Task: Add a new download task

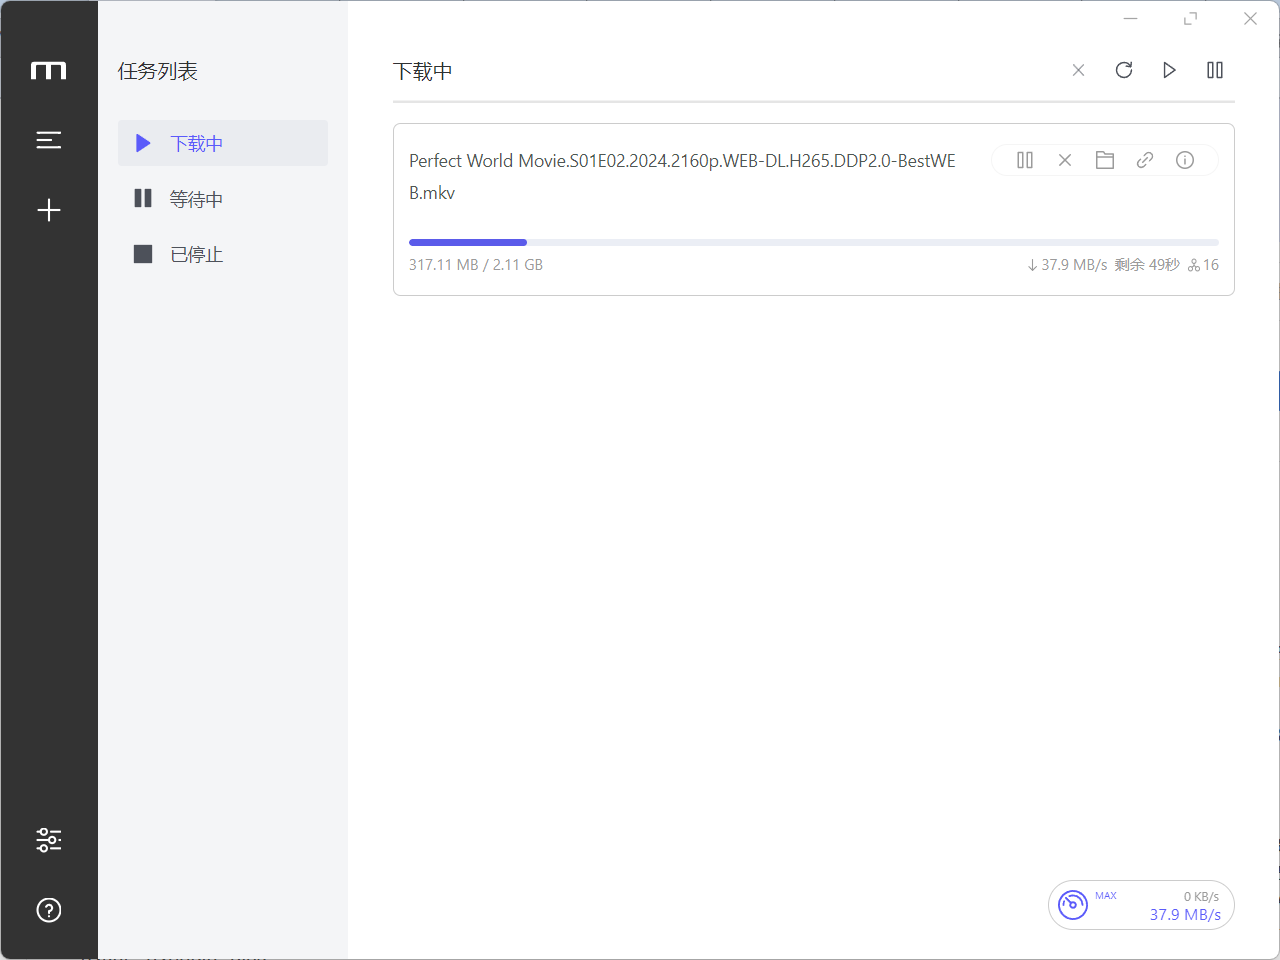Action: click(x=48, y=210)
